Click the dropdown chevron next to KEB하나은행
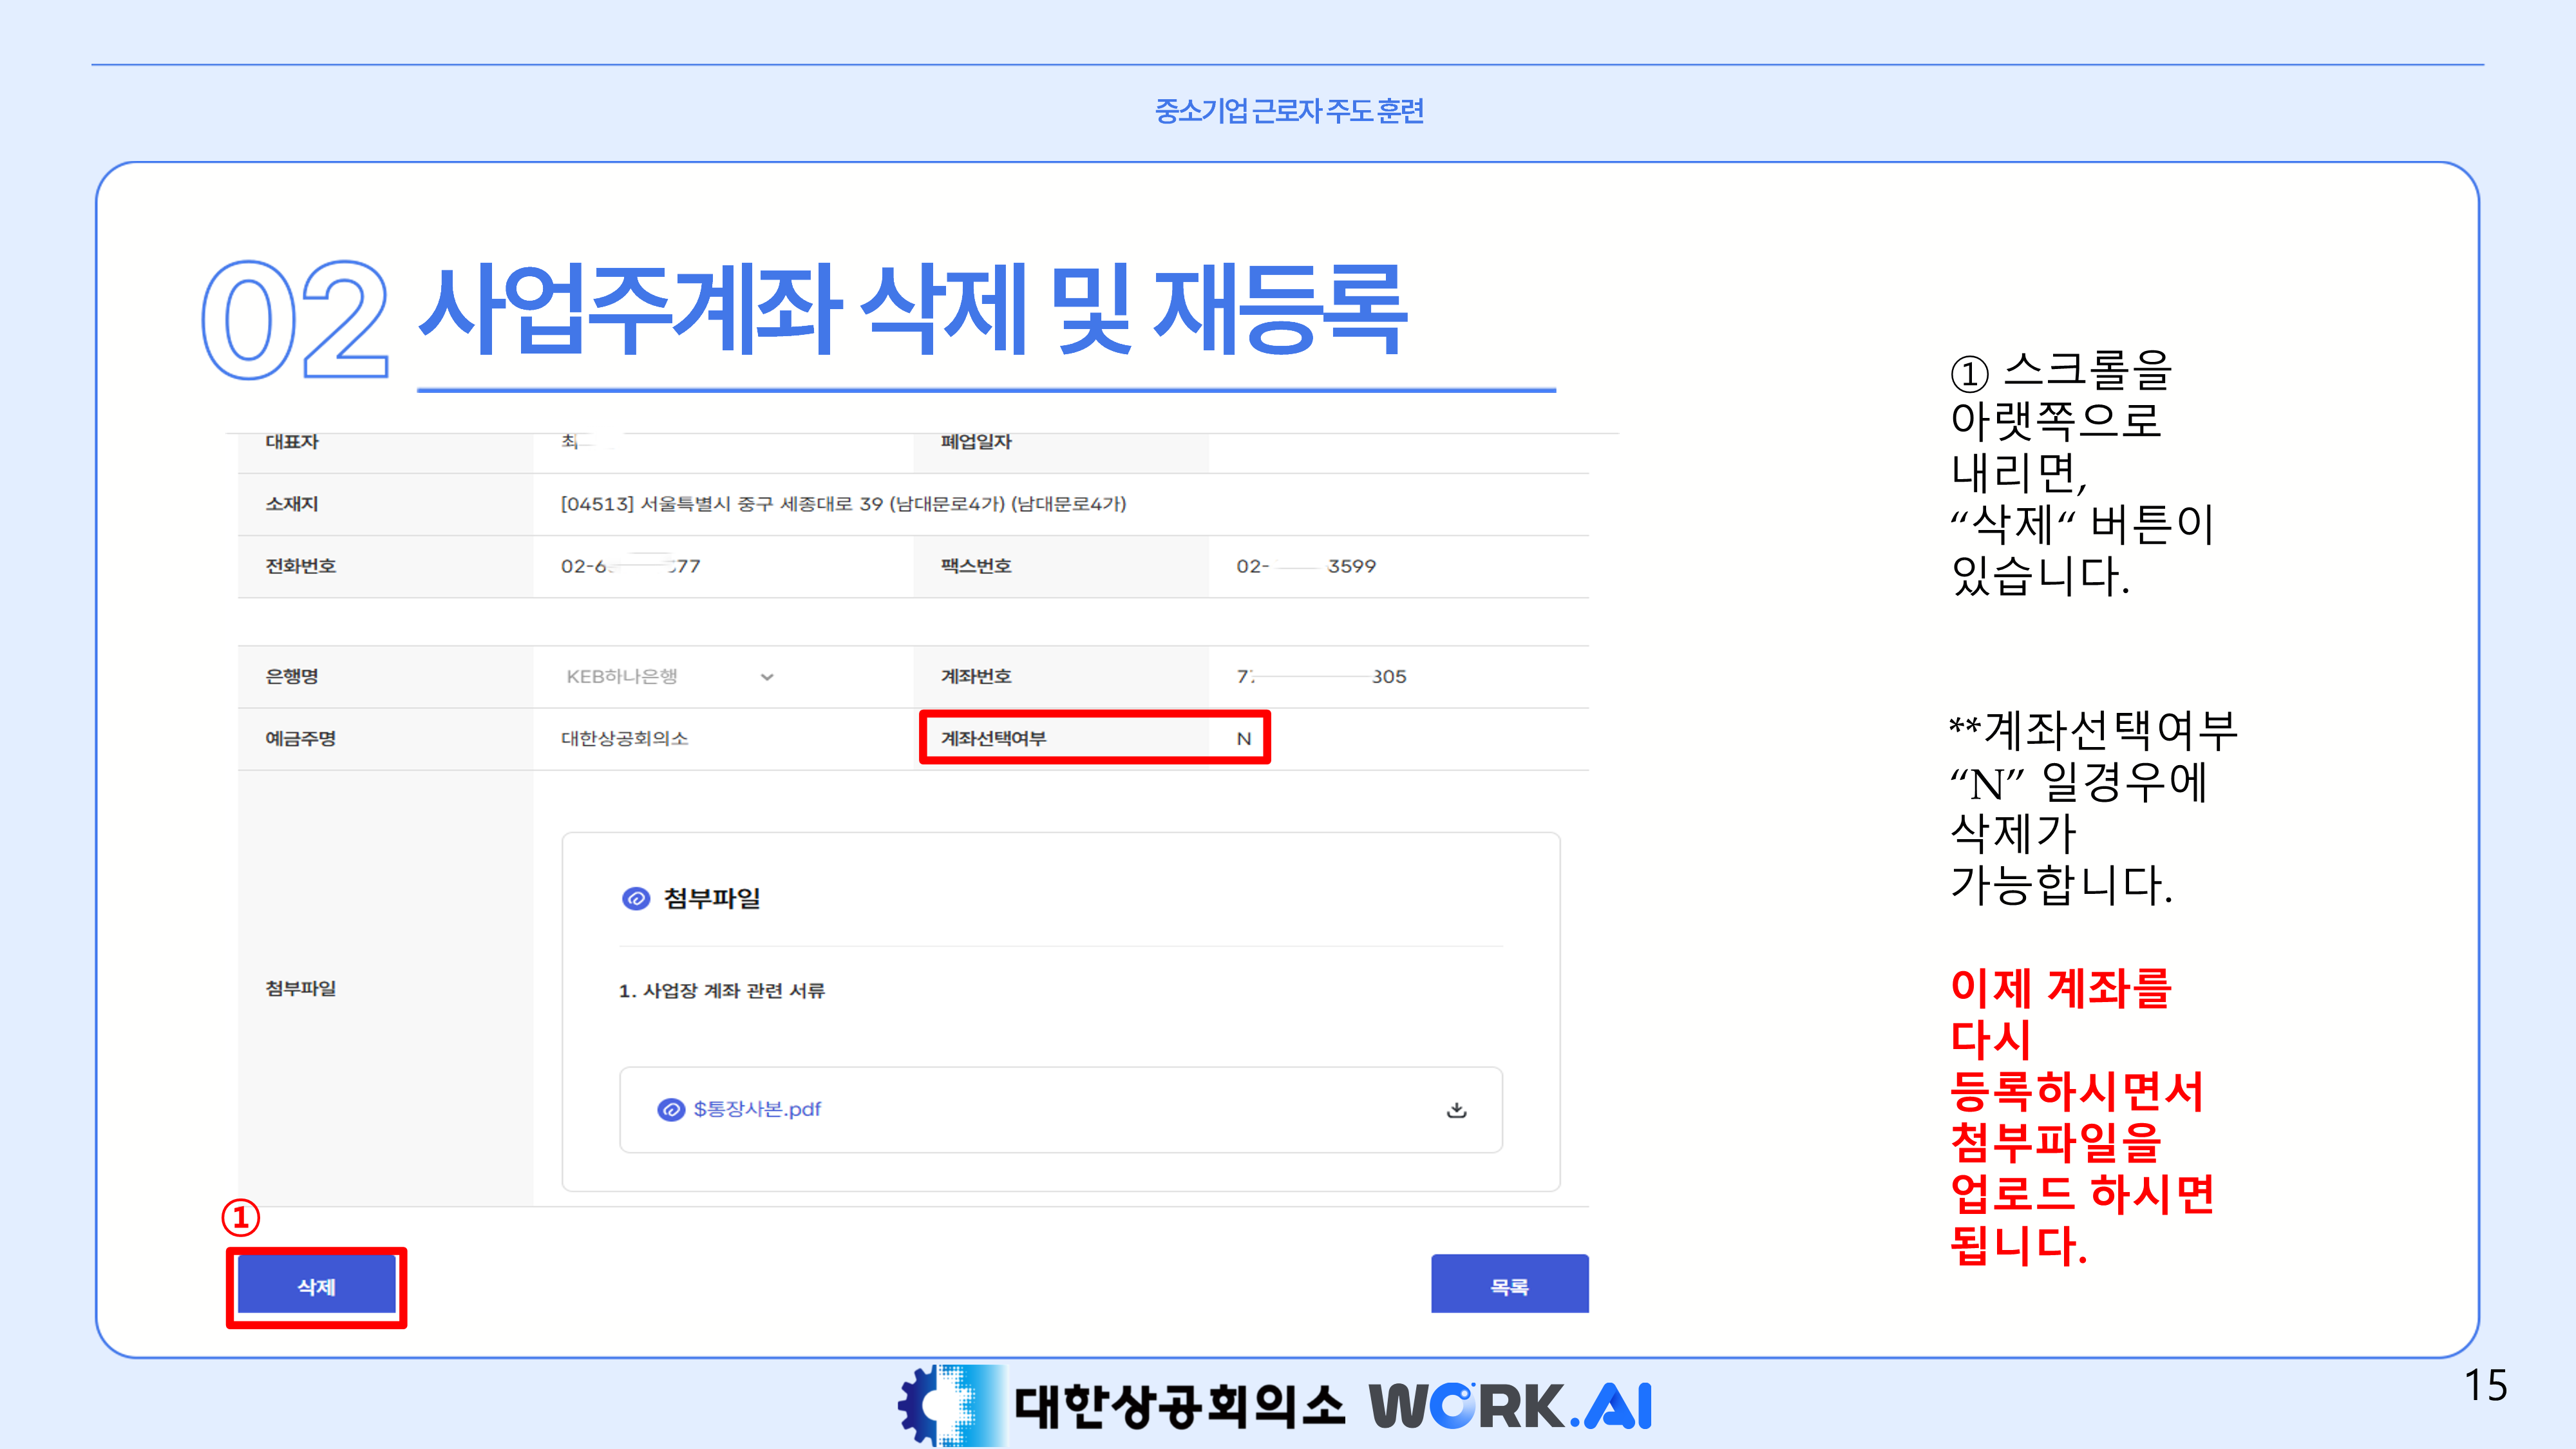 pos(767,677)
